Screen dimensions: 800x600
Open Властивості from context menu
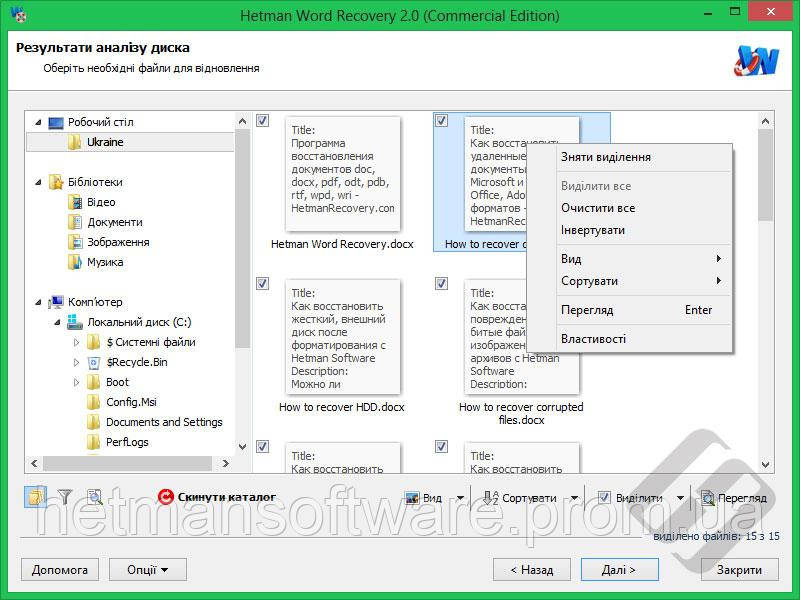coord(630,339)
